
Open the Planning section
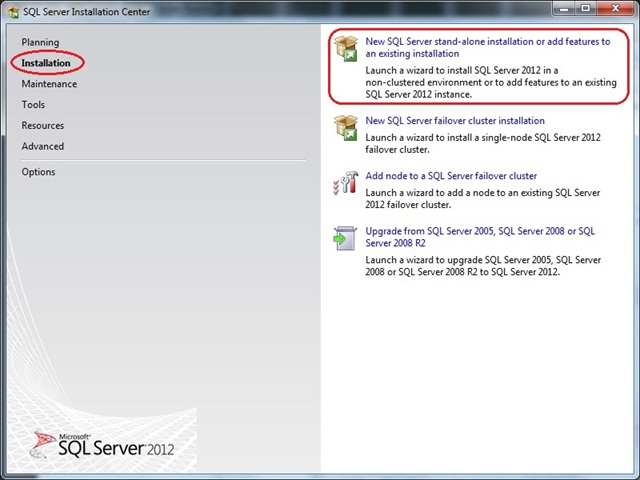click(x=40, y=42)
